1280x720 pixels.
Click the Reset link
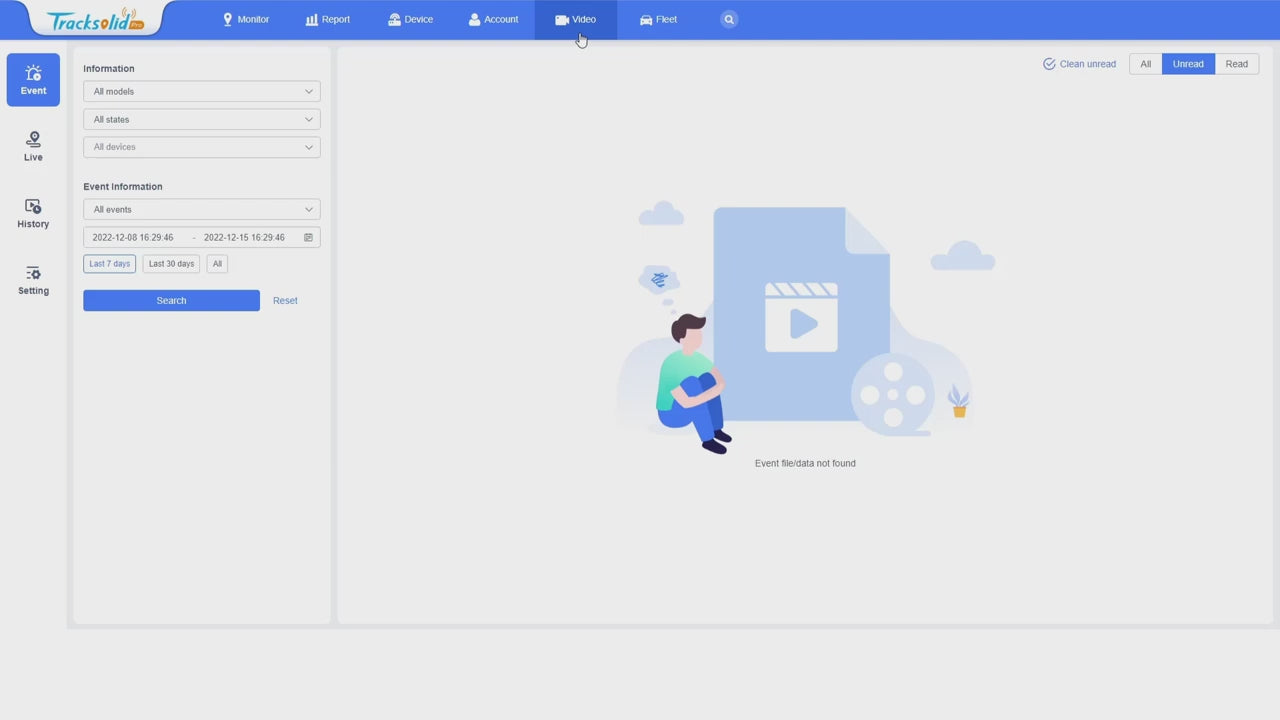tap(285, 301)
